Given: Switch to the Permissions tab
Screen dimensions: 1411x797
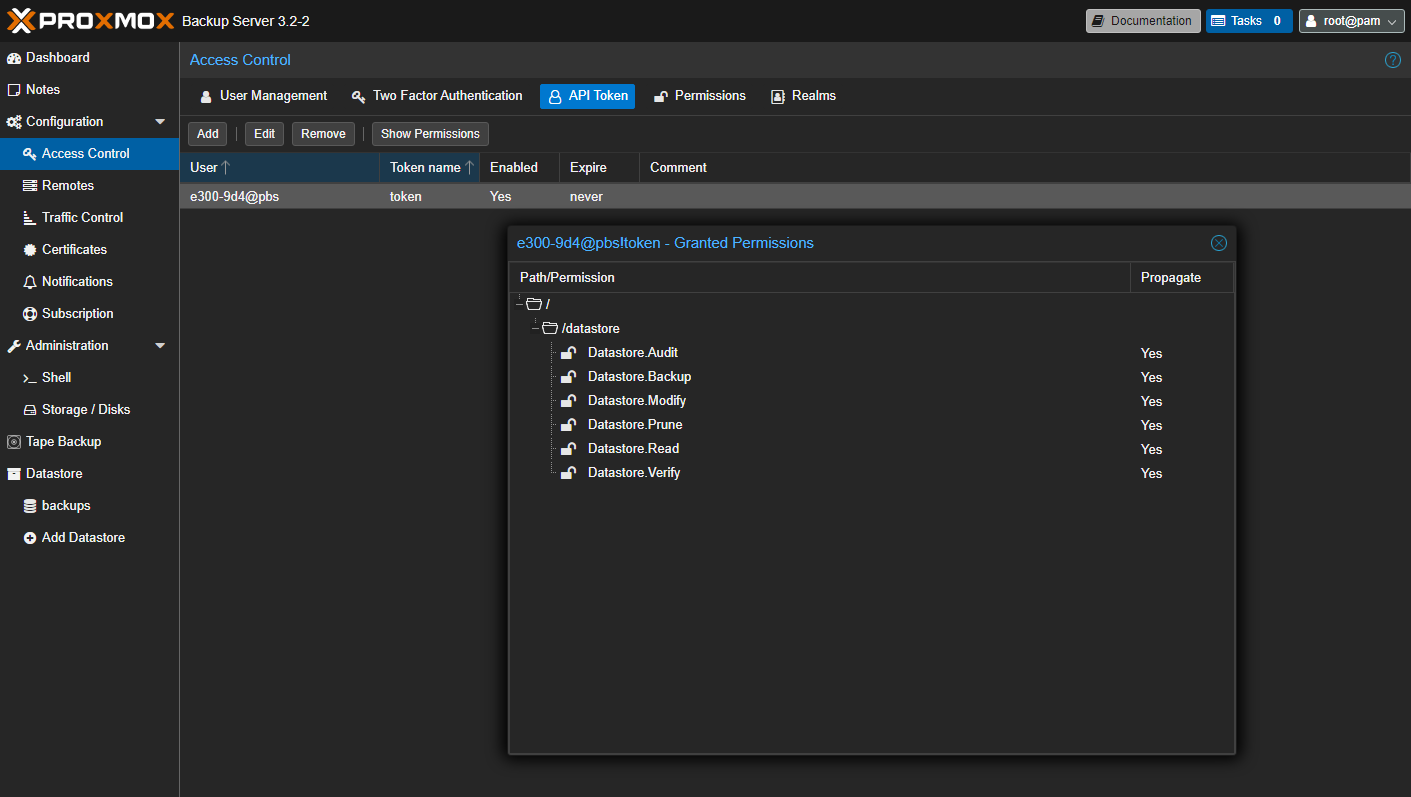Looking at the screenshot, I should 699,96.
